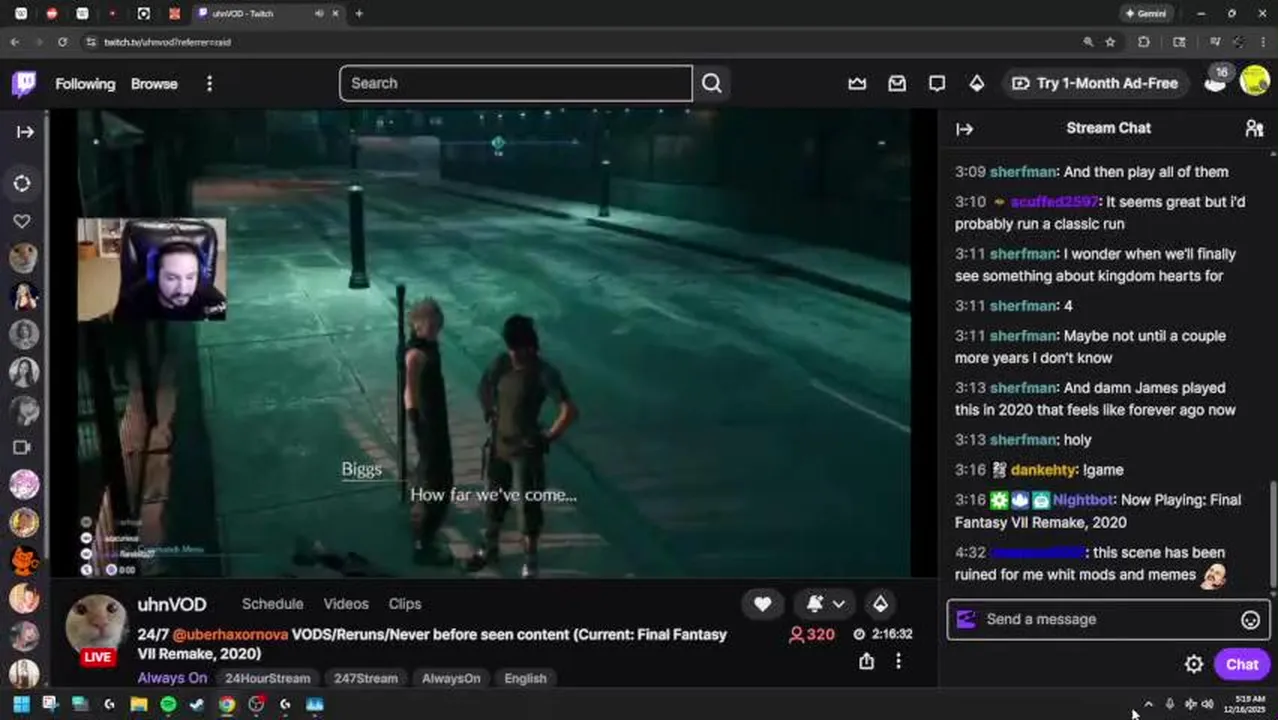Image resolution: width=1278 pixels, height=720 pixels.
Task: Open Prime loot crown icon
Action: tap(857, 84)
